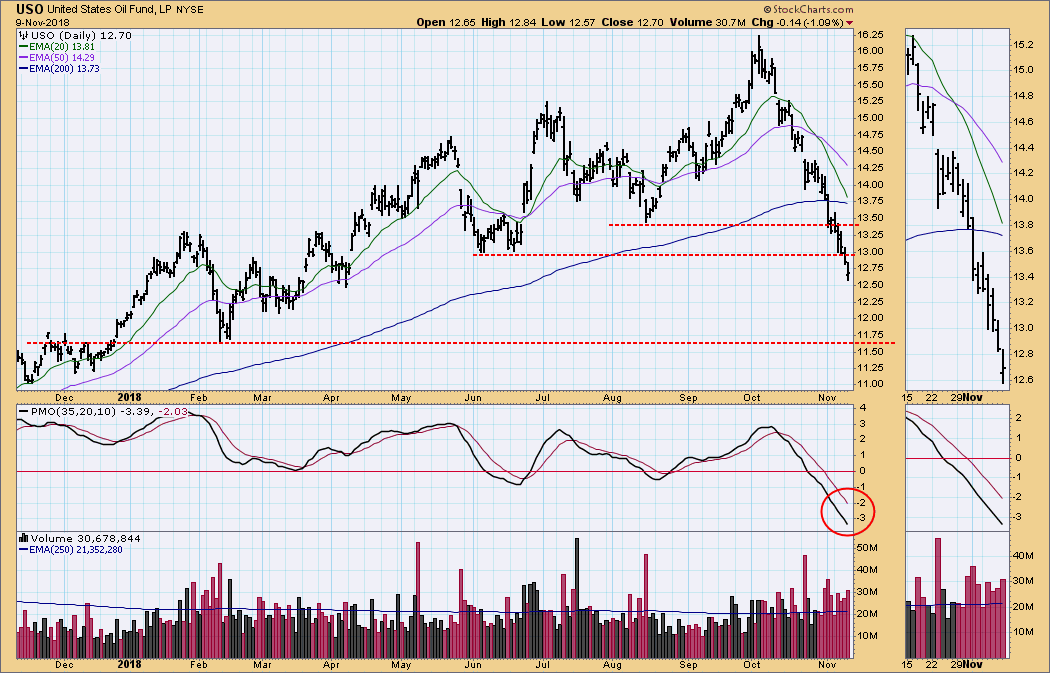Click the "EMA(20) 13.81" legend text

62,47
